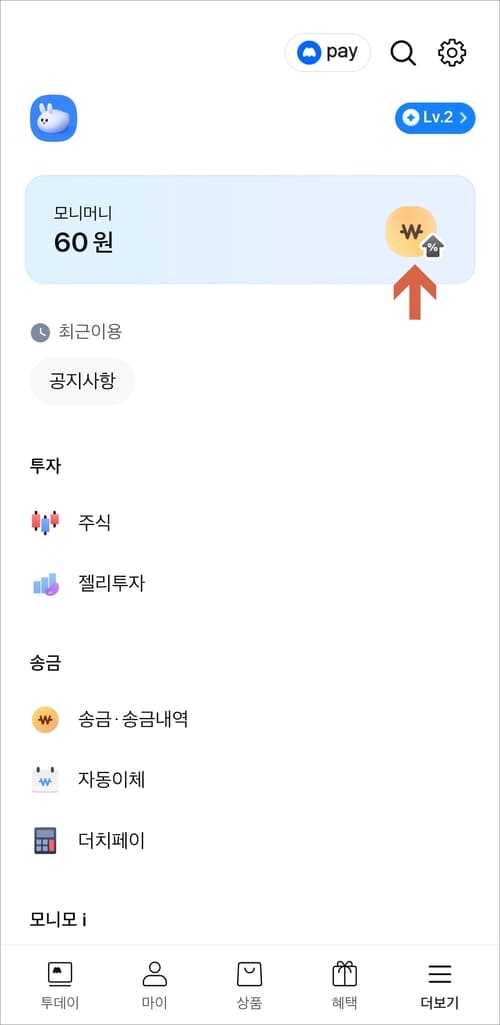The height and width of the screenshot is (1025, 500).
Task: Go to the 상품 tab
Action: [250, 986]
